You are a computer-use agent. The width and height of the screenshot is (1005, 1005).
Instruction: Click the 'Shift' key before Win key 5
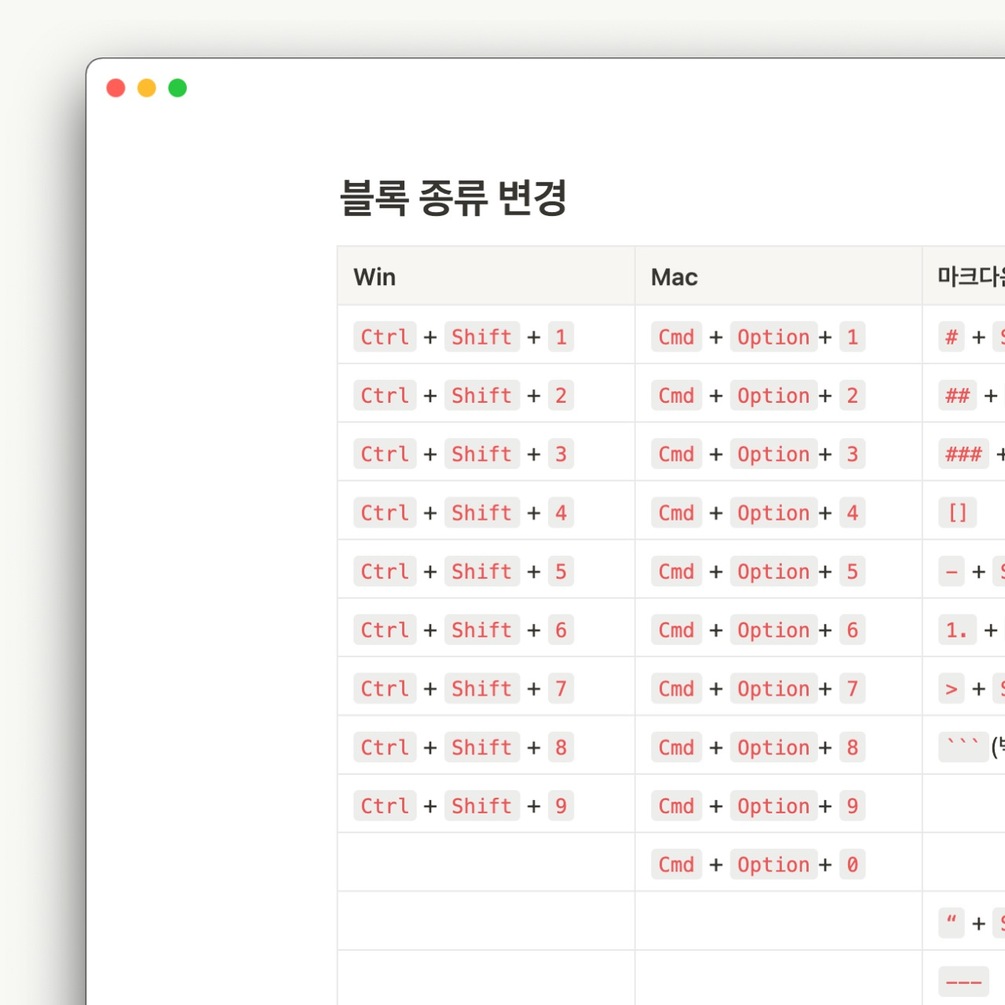481,571
